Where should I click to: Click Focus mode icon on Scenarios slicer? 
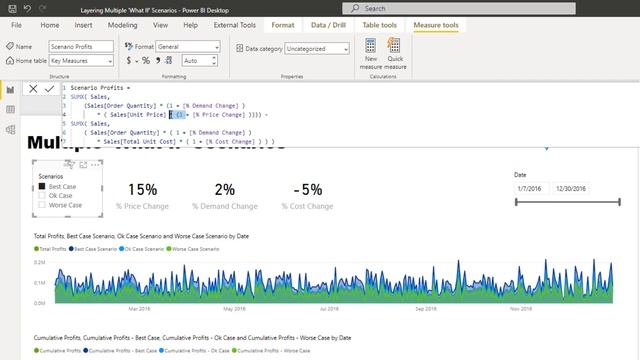(x=83, y=164)
